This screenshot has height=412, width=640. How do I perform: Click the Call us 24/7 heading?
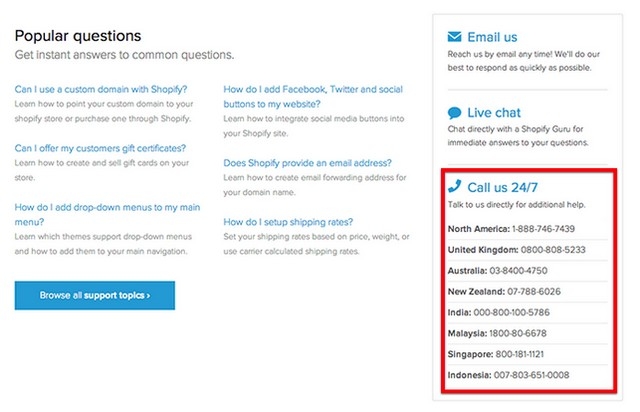click(x=502, y=187)
